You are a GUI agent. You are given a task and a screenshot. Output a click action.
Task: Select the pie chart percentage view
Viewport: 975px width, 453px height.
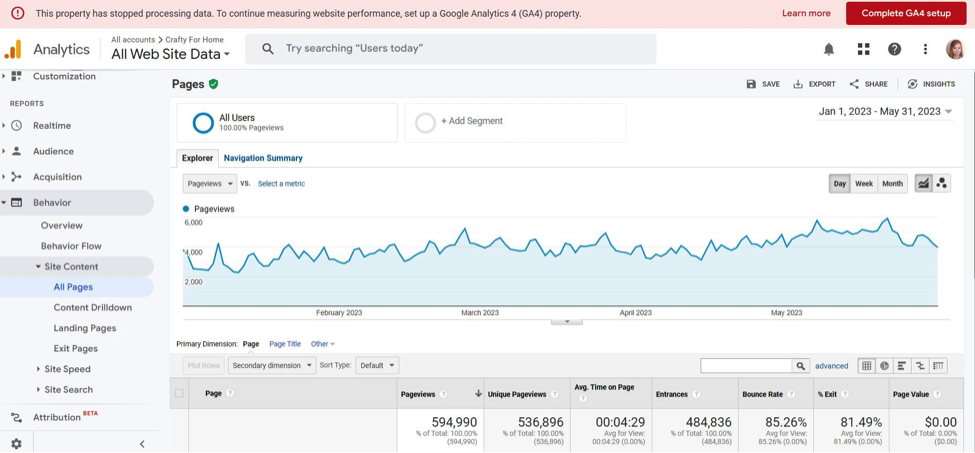[884, 366]
